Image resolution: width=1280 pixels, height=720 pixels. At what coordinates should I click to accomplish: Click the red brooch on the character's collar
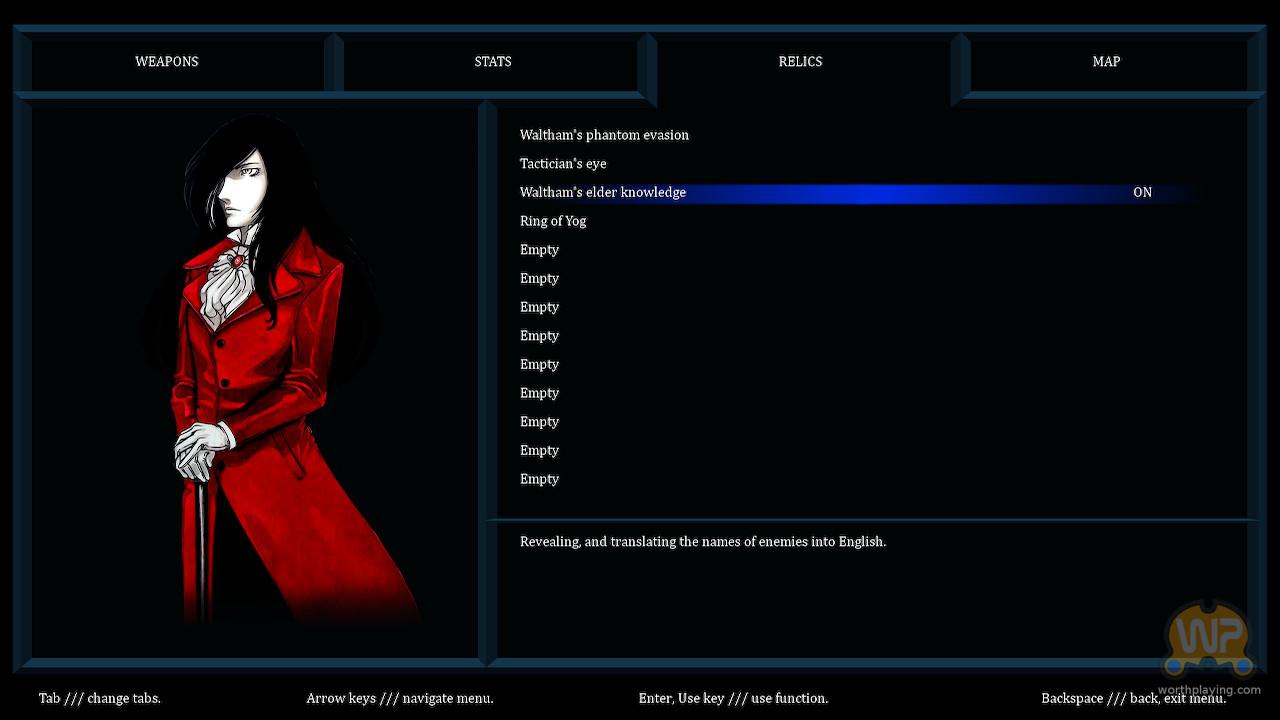[238, 260]
